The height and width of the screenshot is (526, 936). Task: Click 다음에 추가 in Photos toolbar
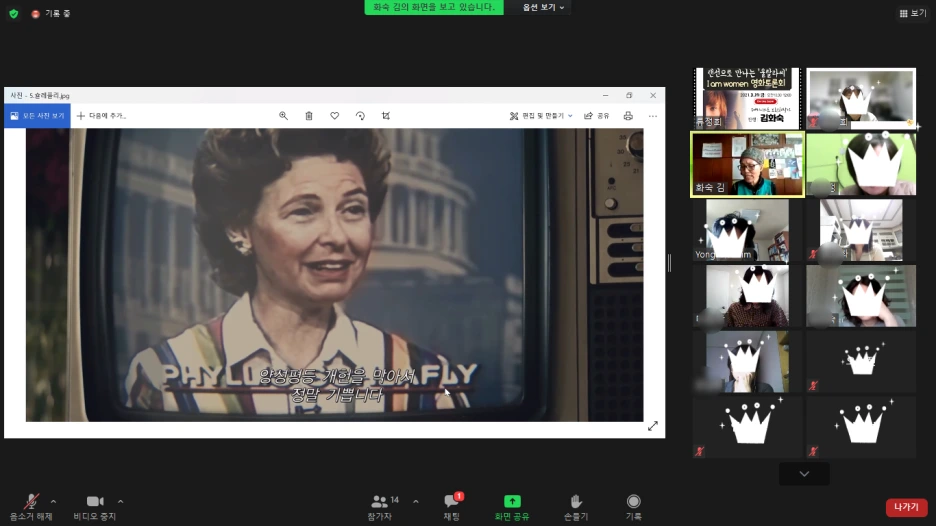(101, 116)
